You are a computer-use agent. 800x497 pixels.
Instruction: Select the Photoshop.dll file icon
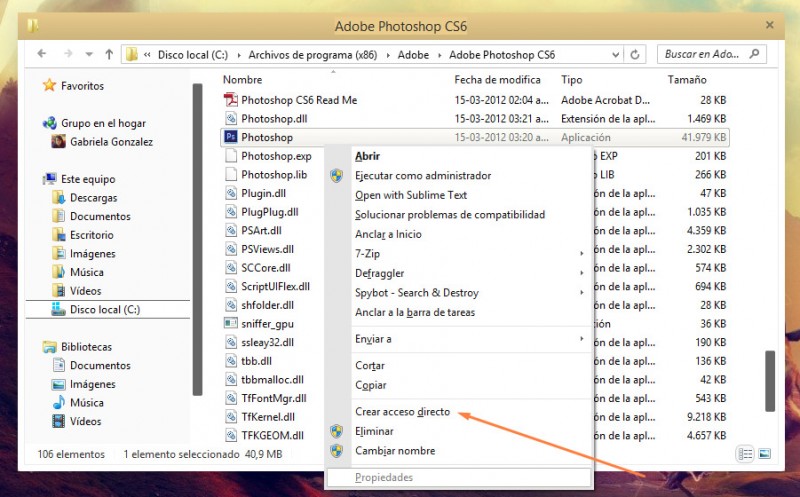coord(231,118)
